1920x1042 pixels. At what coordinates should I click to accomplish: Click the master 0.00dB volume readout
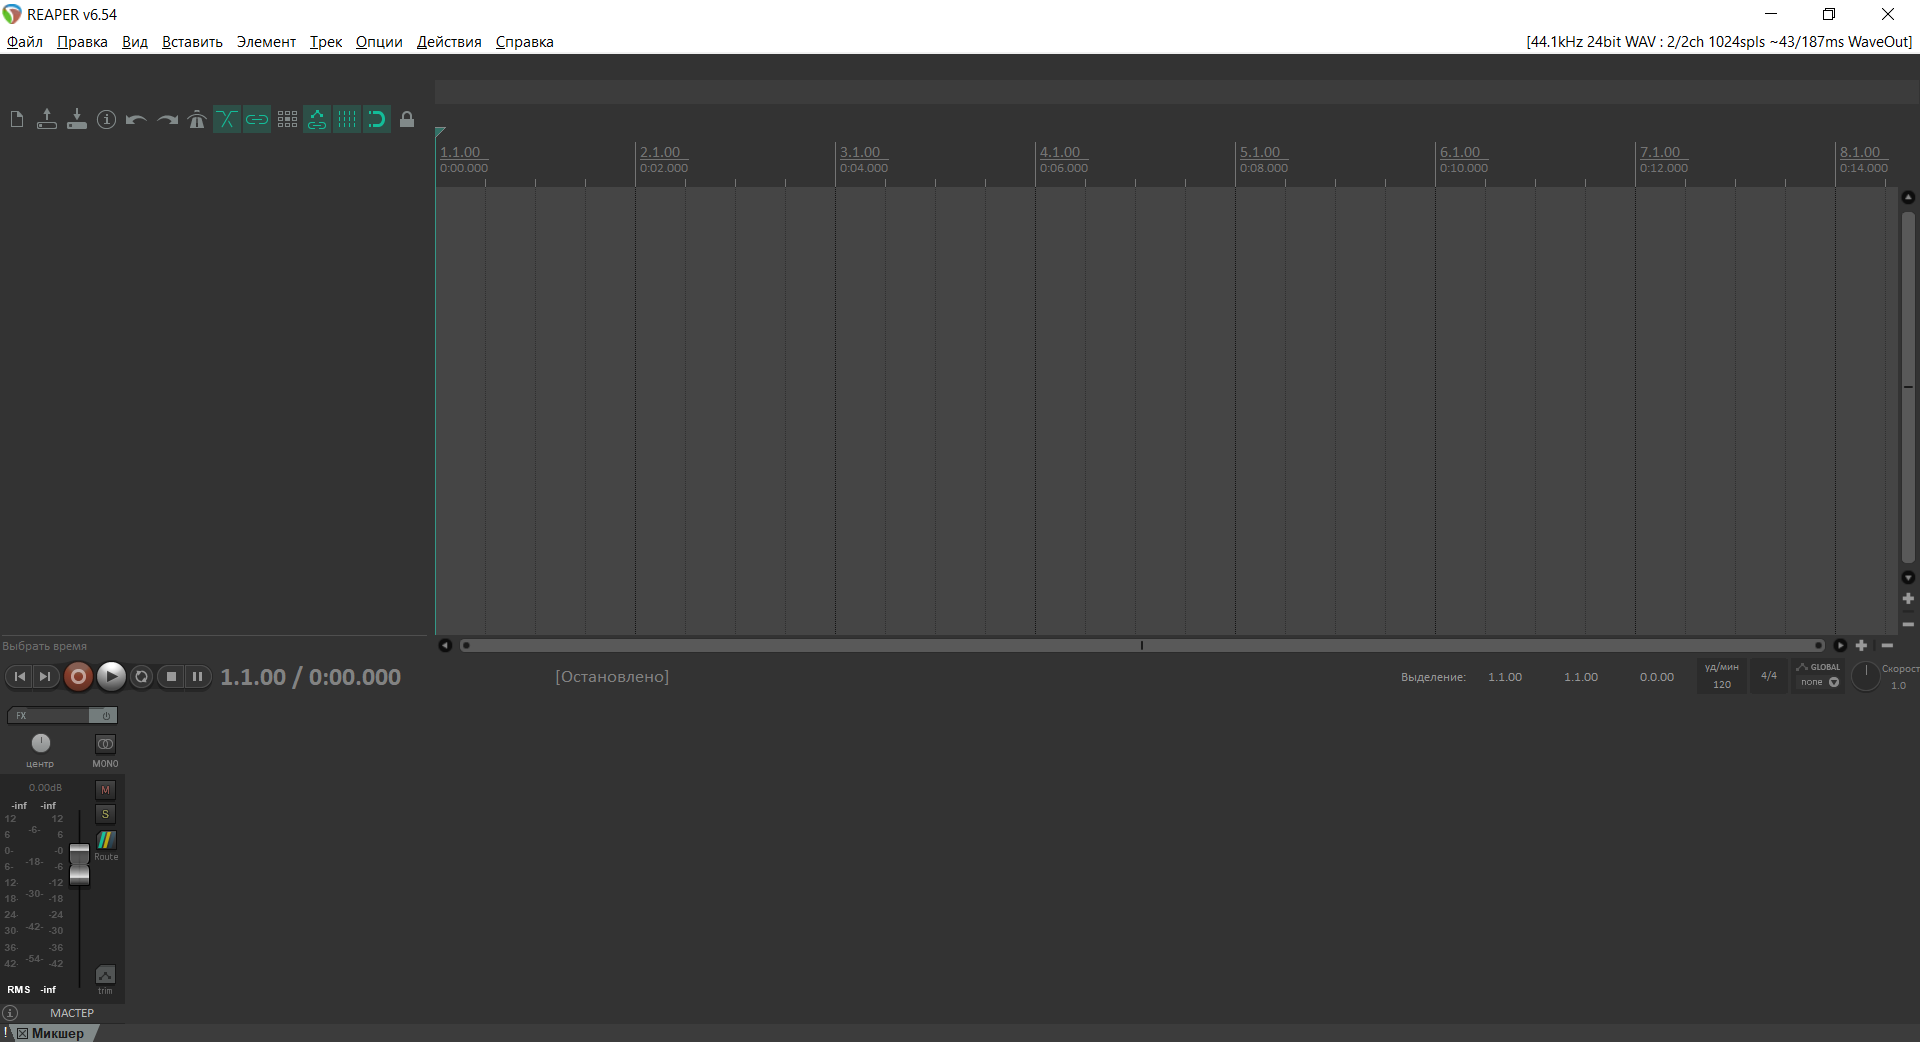[45, 788]
